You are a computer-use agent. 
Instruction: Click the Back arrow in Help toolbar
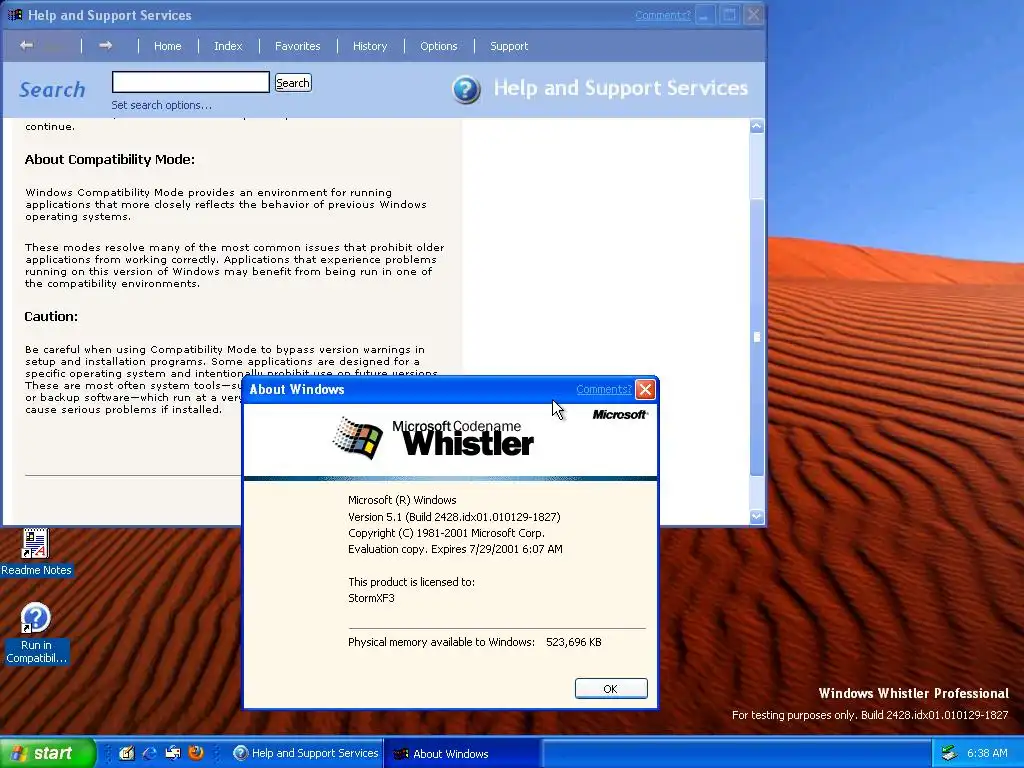click(27, 45)
